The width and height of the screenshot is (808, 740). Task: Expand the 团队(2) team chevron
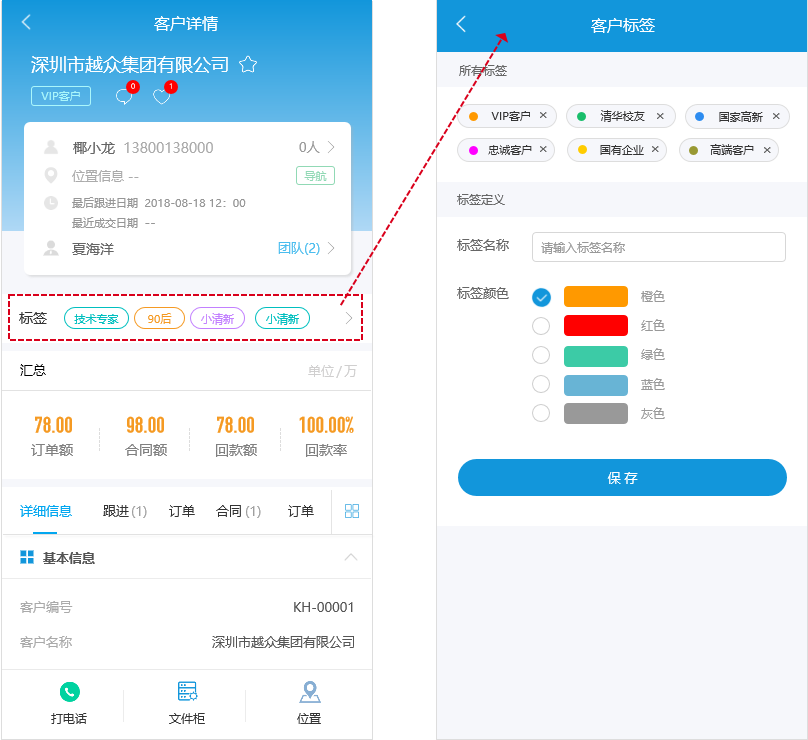(331, 248)
